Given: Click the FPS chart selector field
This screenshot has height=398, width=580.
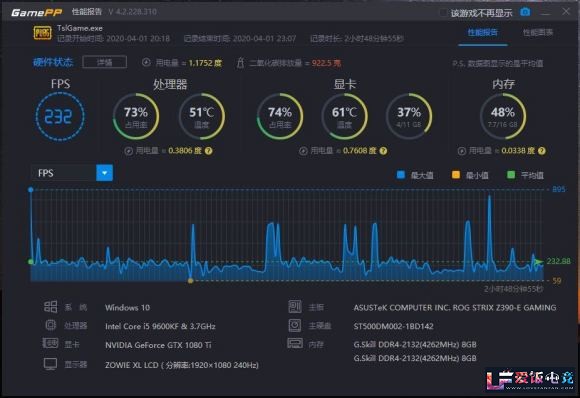Looking at the screenshot, I should (72, 173).
